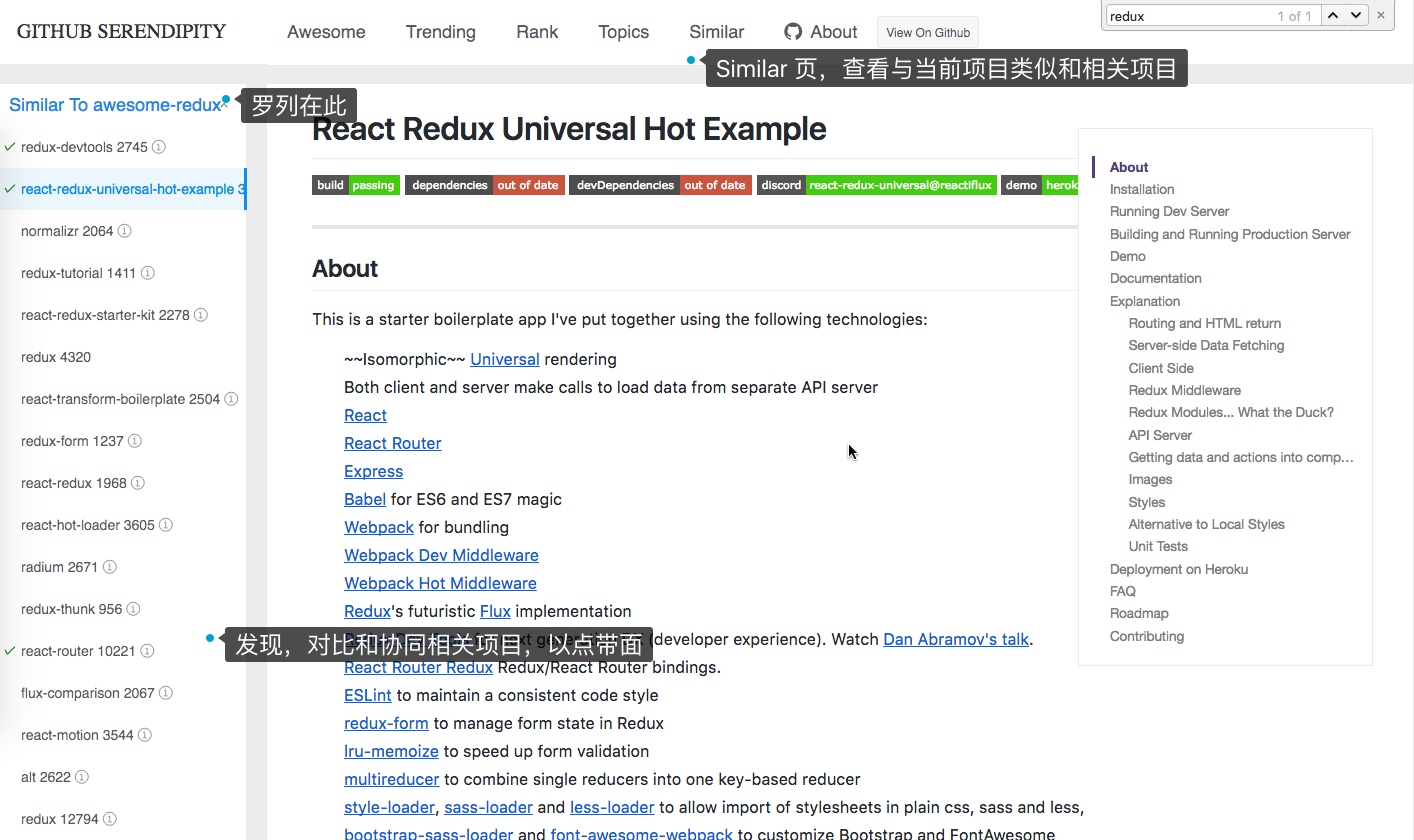Jump to Running Dev Server section
This screenshot has width=1414, height=840.
tap(1169, 211)
